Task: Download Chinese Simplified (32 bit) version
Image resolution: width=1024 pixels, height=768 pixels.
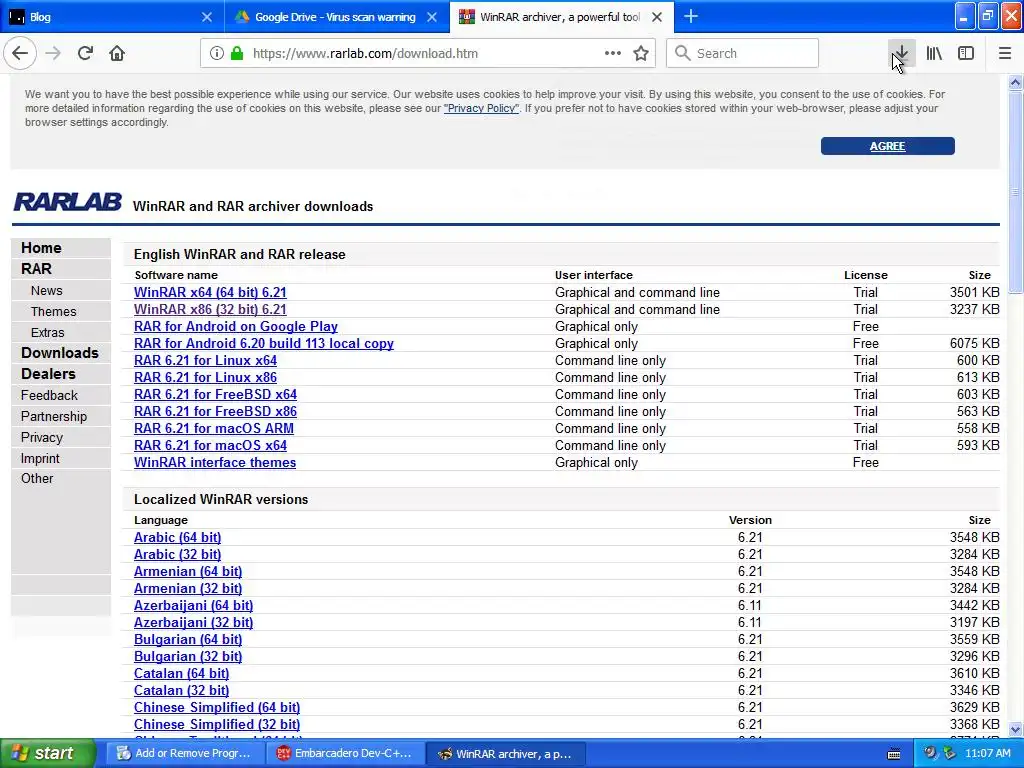Action: pos(217,724)
